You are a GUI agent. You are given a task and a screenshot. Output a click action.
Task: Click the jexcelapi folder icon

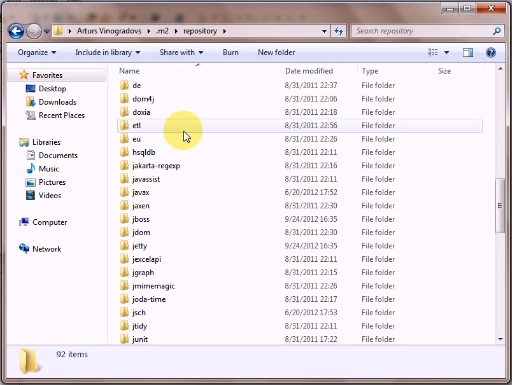[124, 259]
